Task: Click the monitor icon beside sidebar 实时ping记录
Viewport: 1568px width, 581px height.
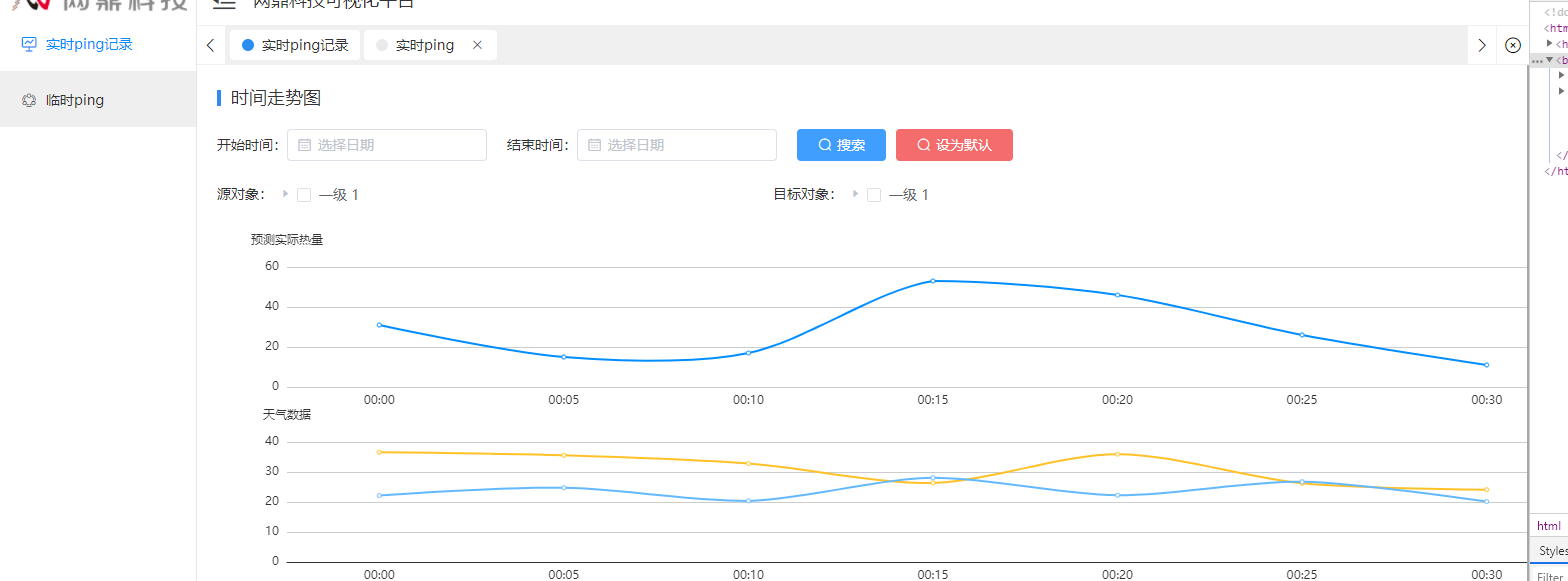Action: coord(29,44)
